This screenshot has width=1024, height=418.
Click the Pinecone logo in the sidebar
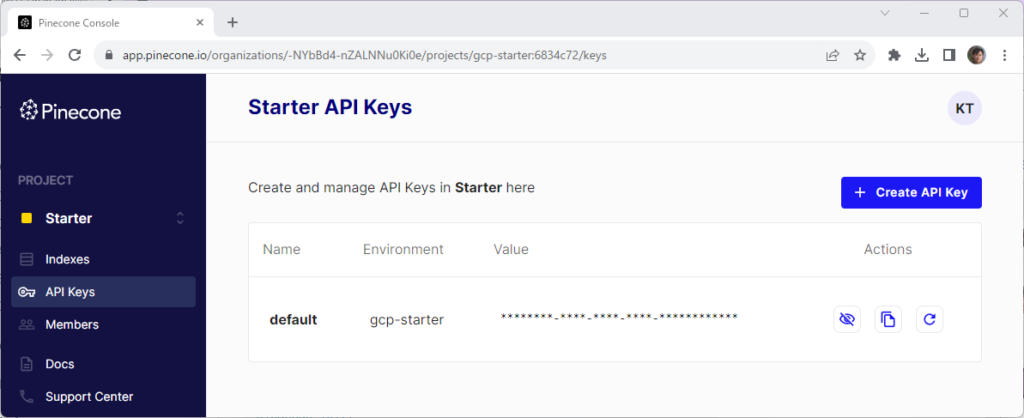[x=71, y=111]
